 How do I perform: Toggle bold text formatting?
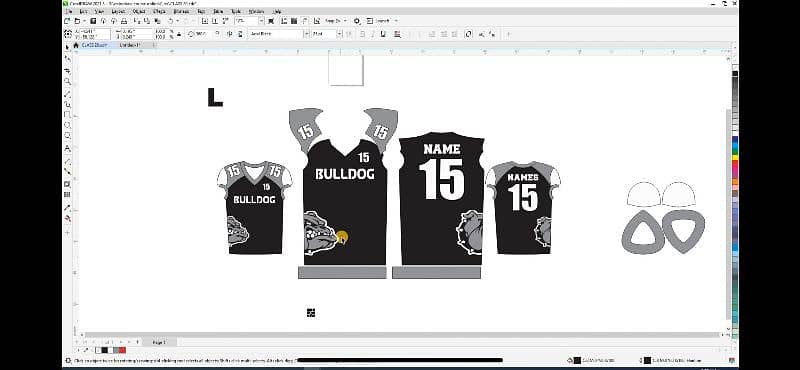[x=362, y=34]
